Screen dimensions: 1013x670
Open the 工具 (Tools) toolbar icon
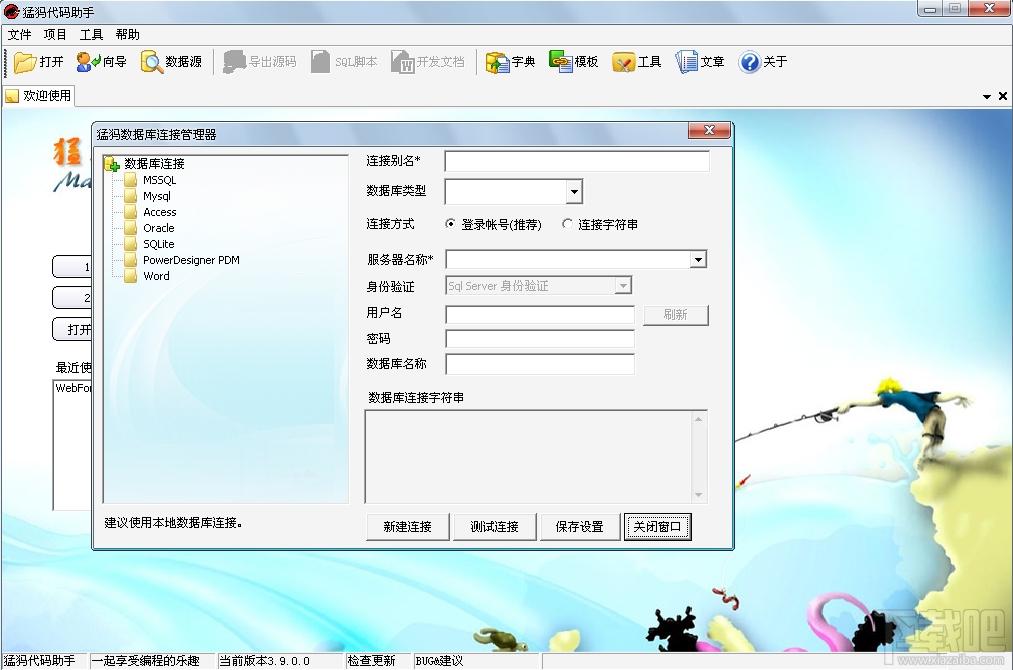pos(623,62)
